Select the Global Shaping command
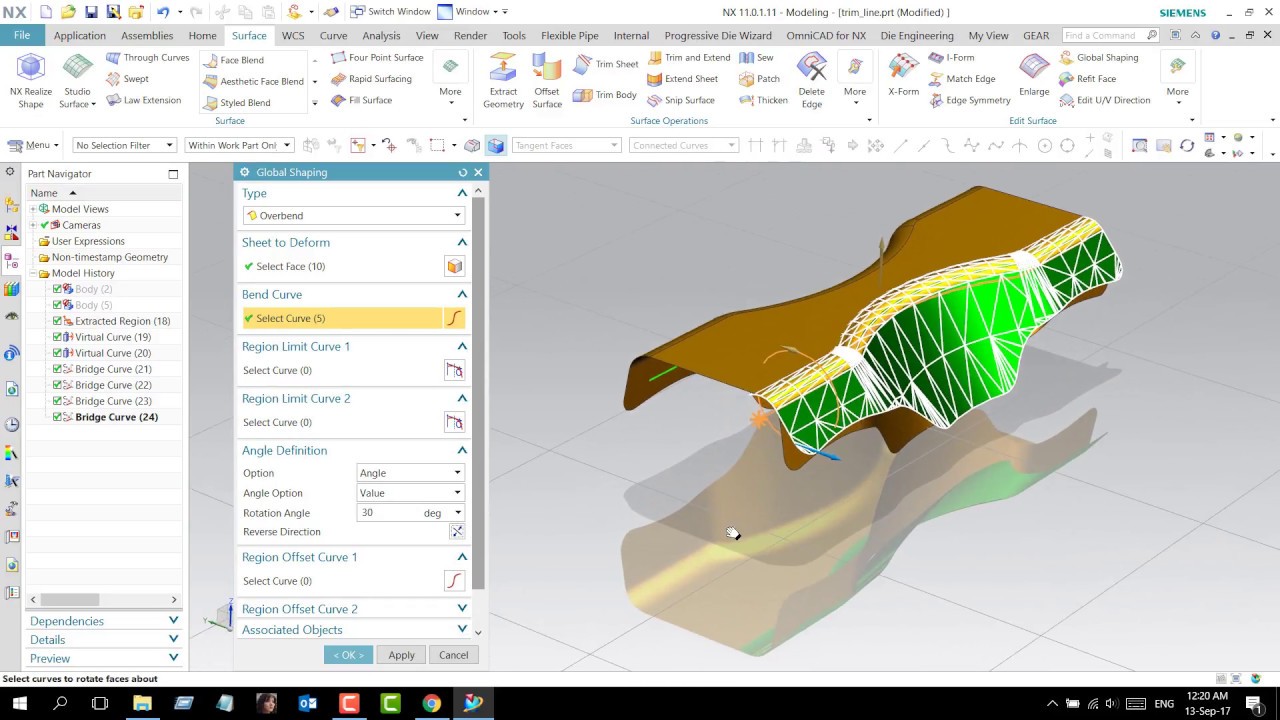 pos(1098,58)
